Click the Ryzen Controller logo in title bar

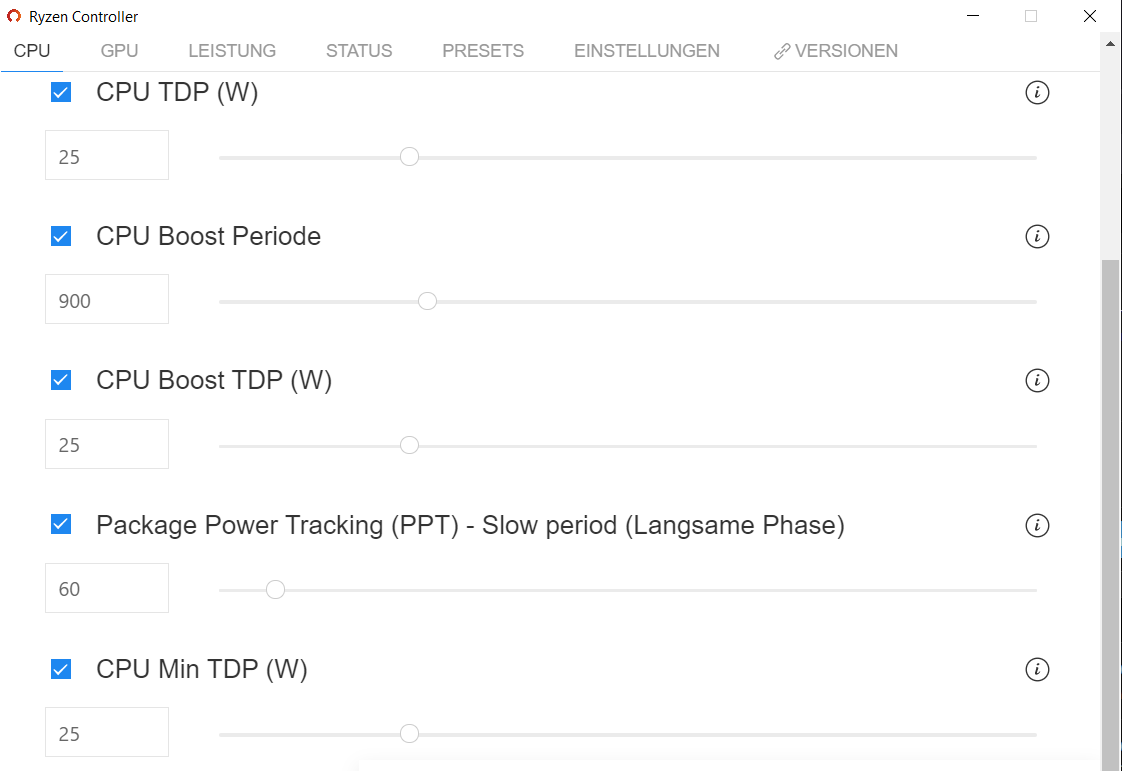(x=14, y=16)
